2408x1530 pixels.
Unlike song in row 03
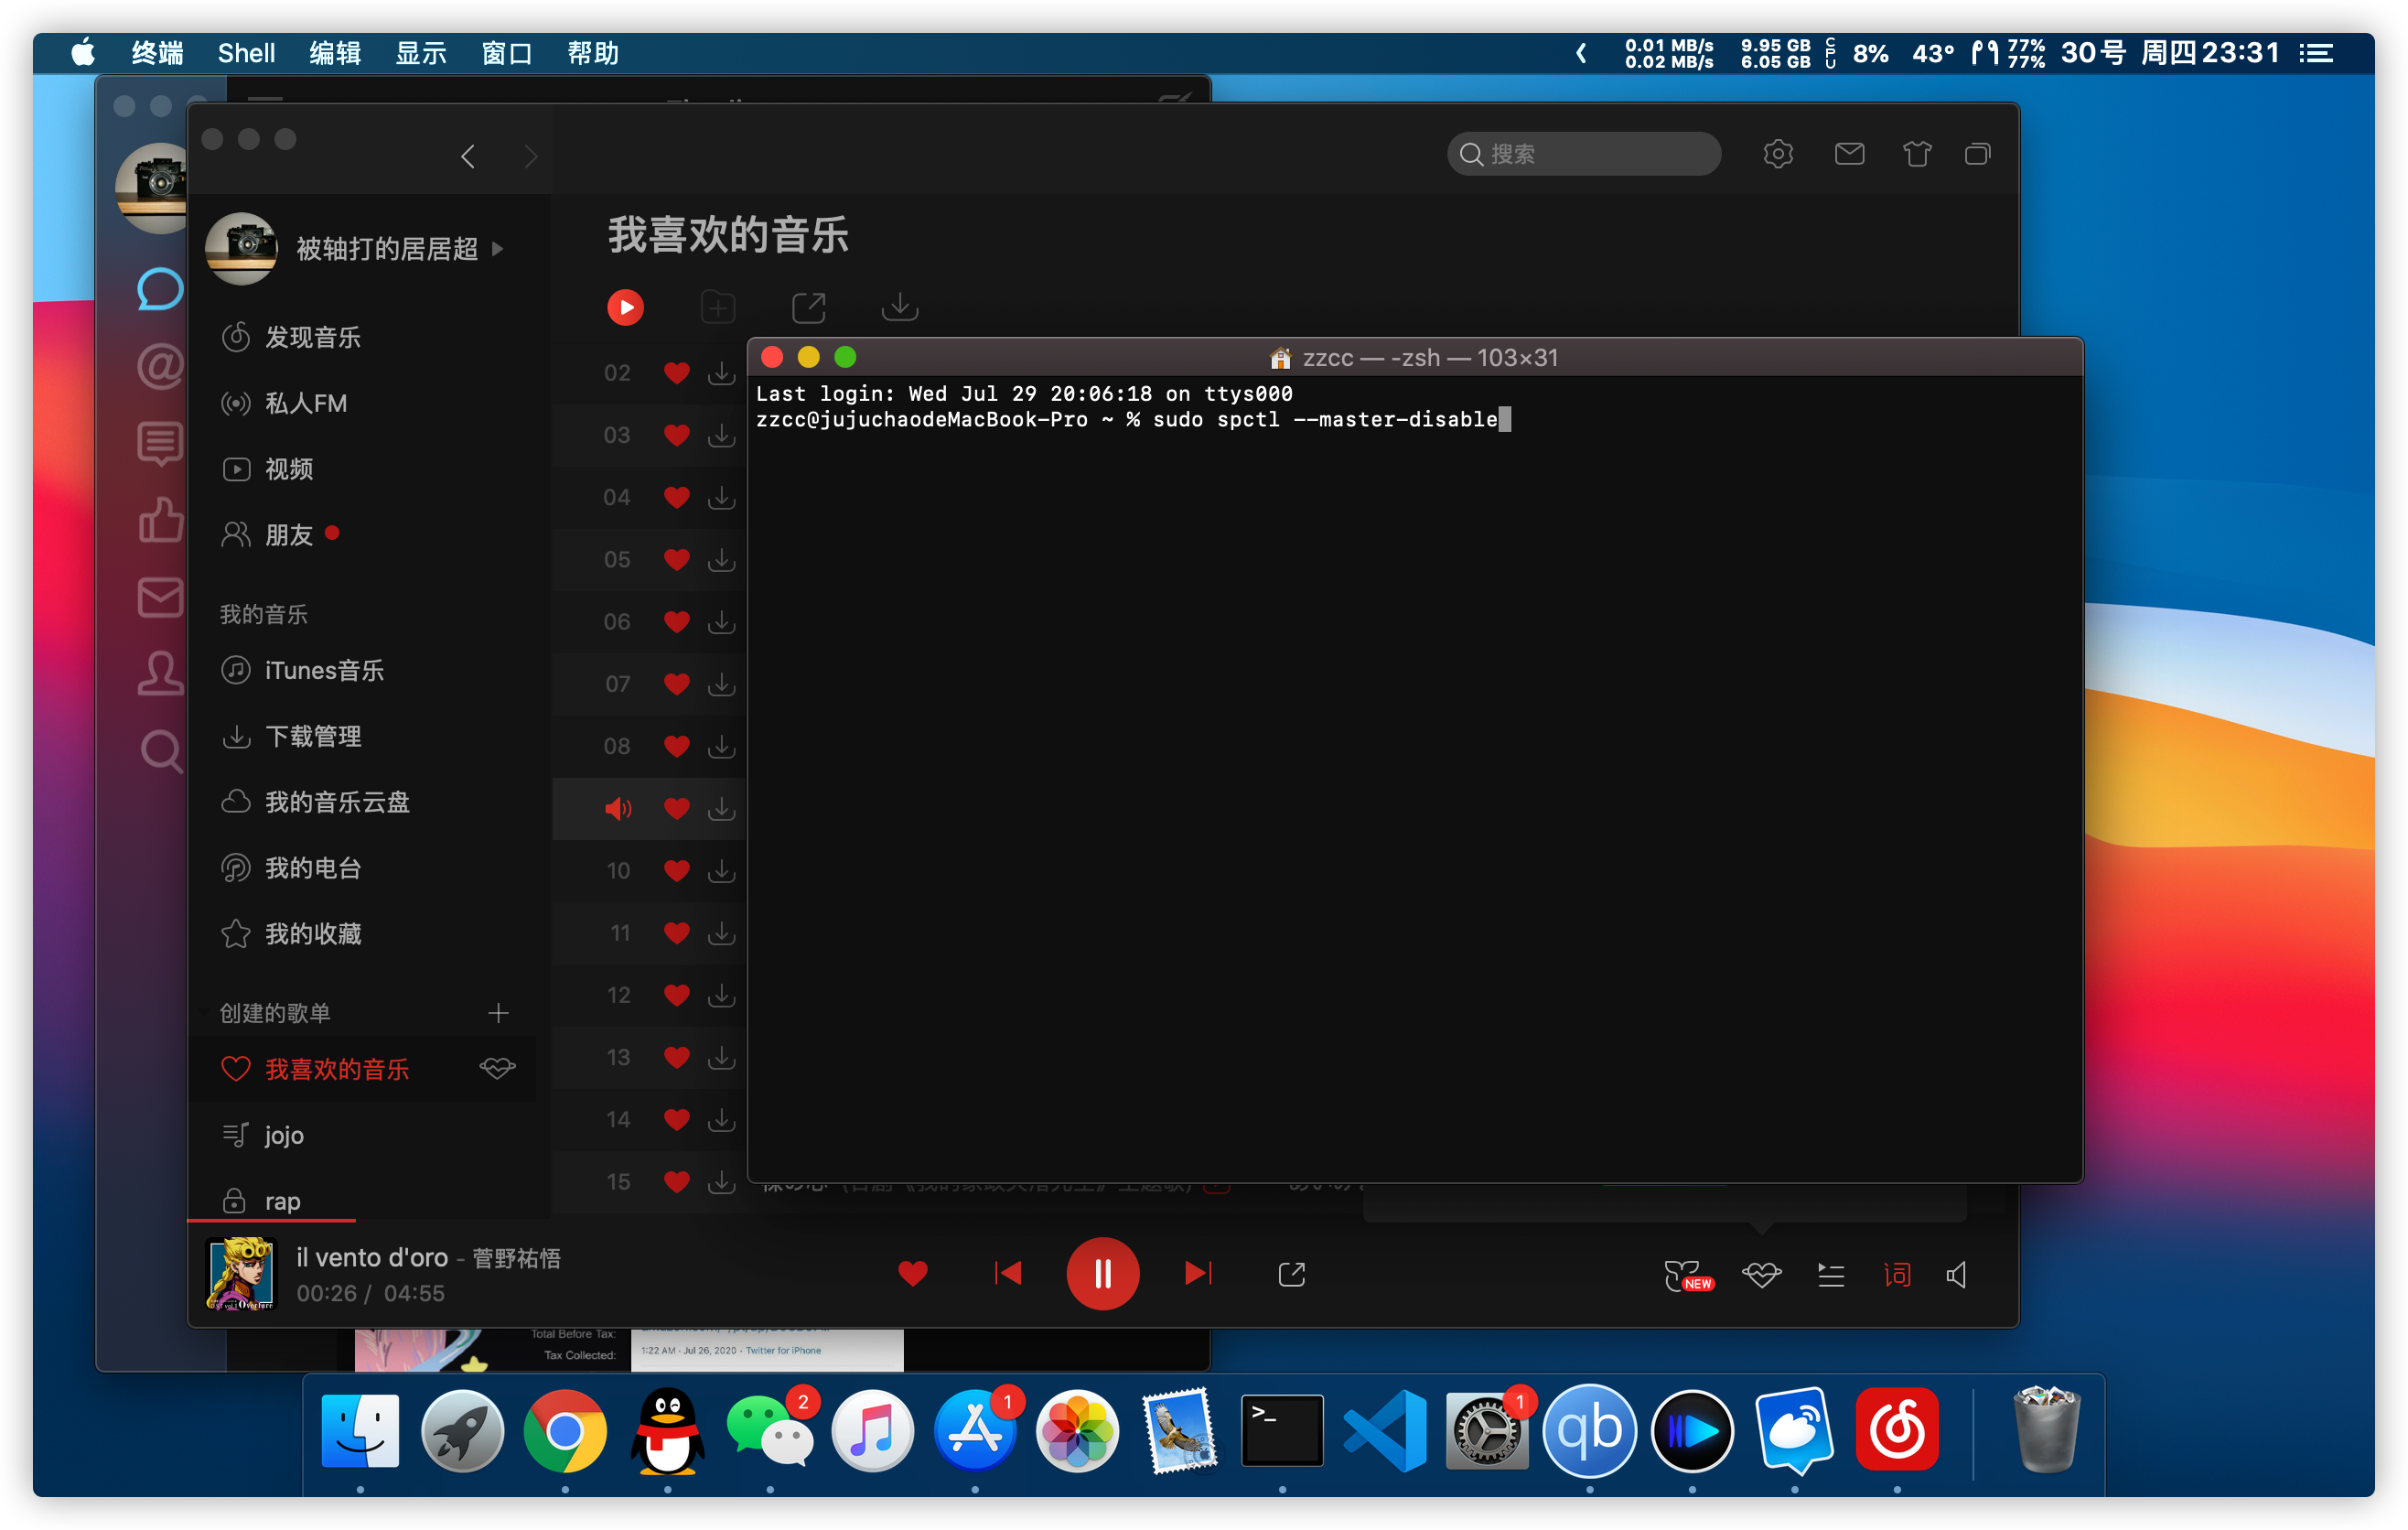click(x=676, y=436)
